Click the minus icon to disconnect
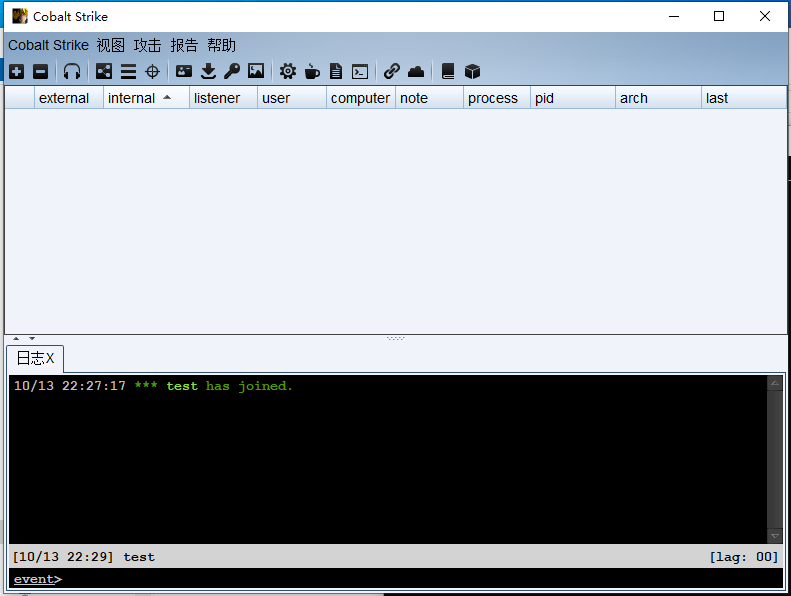The width and height of the screenshot is (791, 596). 40,71
